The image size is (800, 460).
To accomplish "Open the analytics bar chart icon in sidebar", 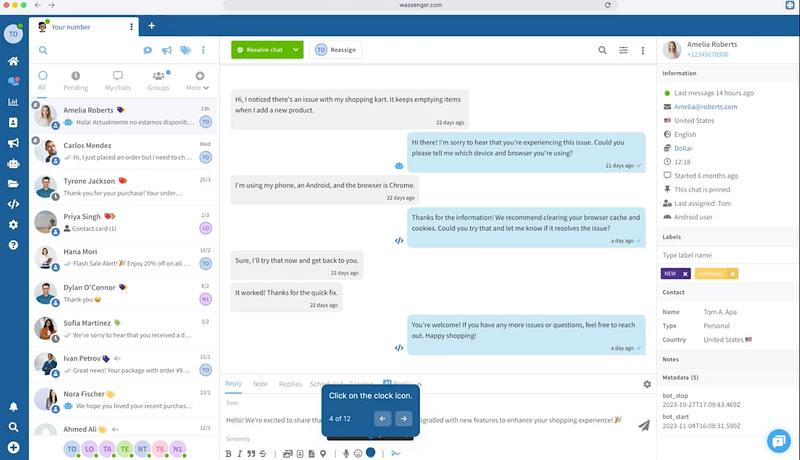I will tap(13, 101).
